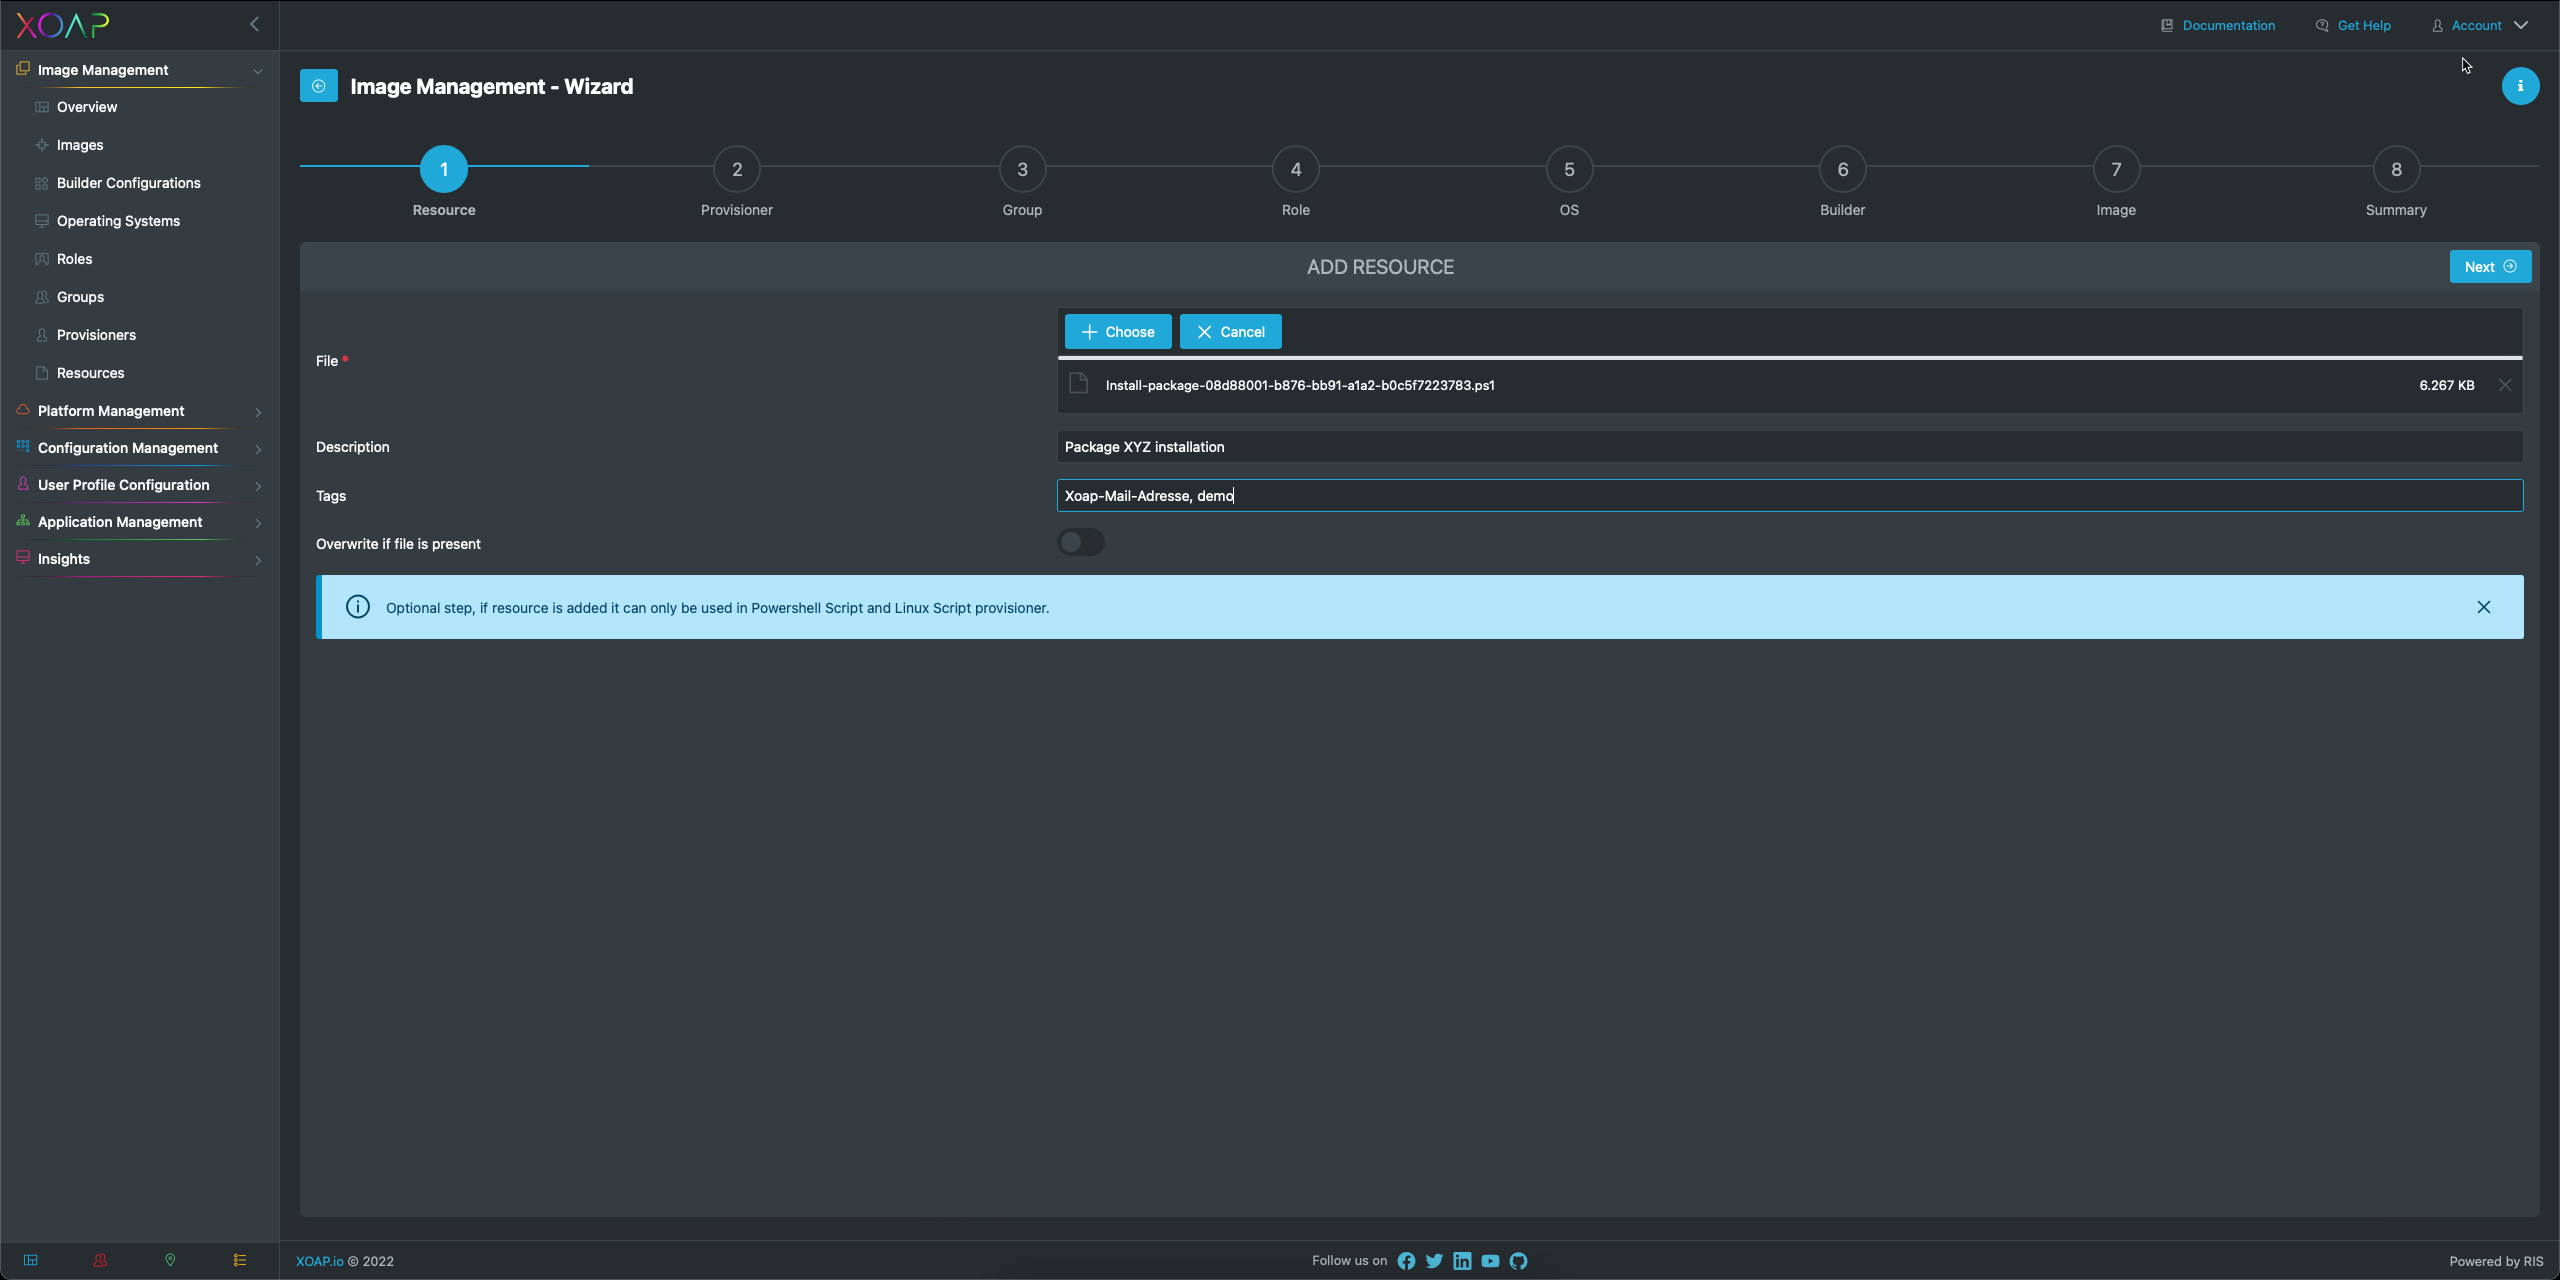
Task: Click the XOAP logo
Action: pyautogui.click(x=62, y=25)
